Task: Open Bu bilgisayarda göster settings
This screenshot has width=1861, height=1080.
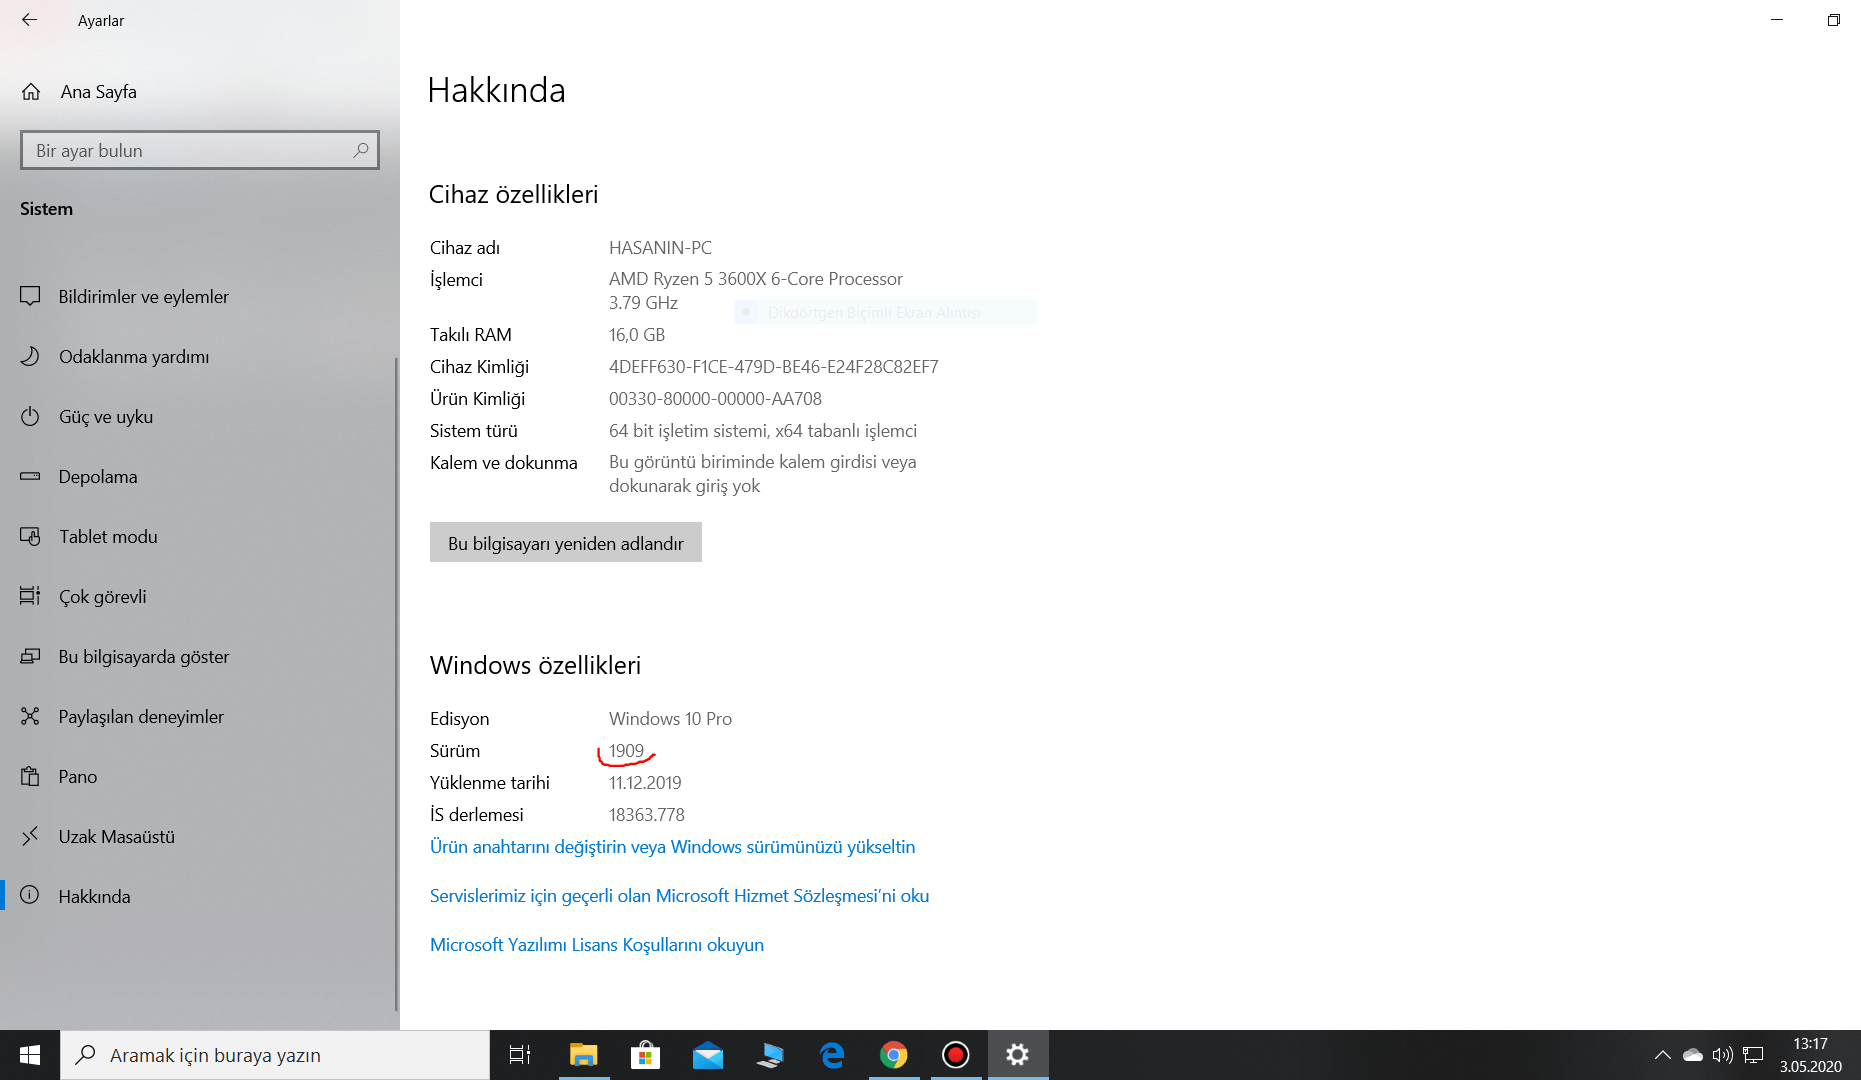Action: coord(200,657)
